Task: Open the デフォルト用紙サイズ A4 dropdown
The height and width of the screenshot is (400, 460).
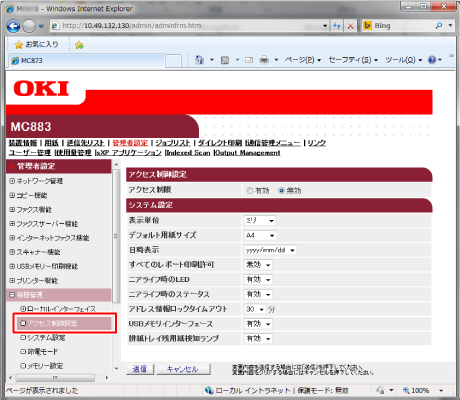Action: coord(260,235)
